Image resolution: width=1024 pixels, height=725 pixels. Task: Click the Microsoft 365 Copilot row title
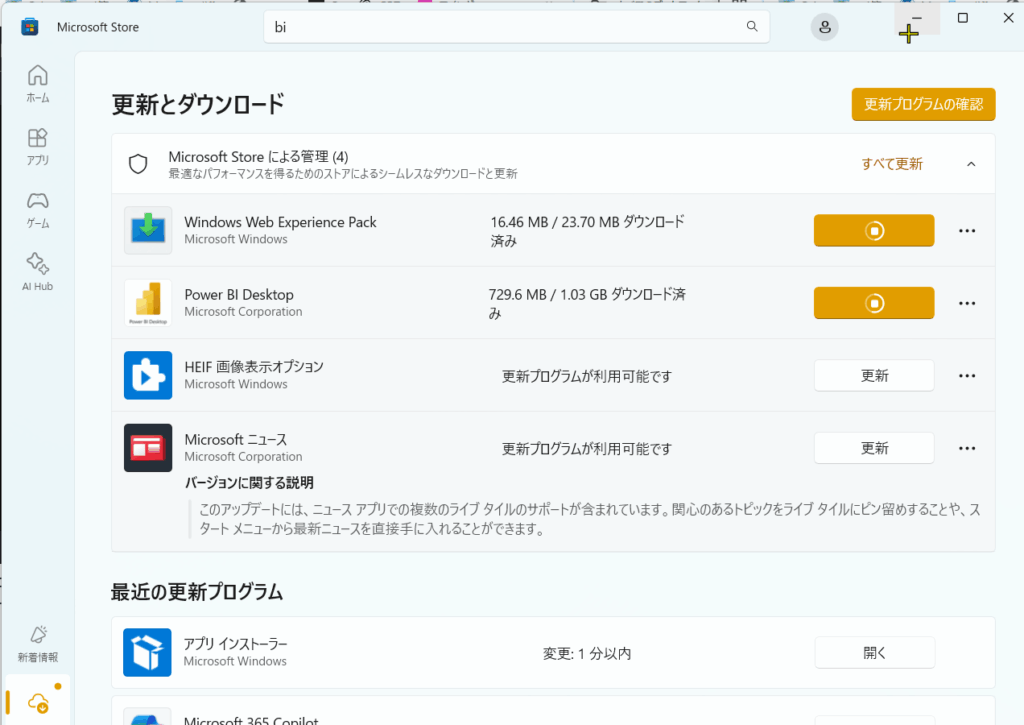[251, 720]
